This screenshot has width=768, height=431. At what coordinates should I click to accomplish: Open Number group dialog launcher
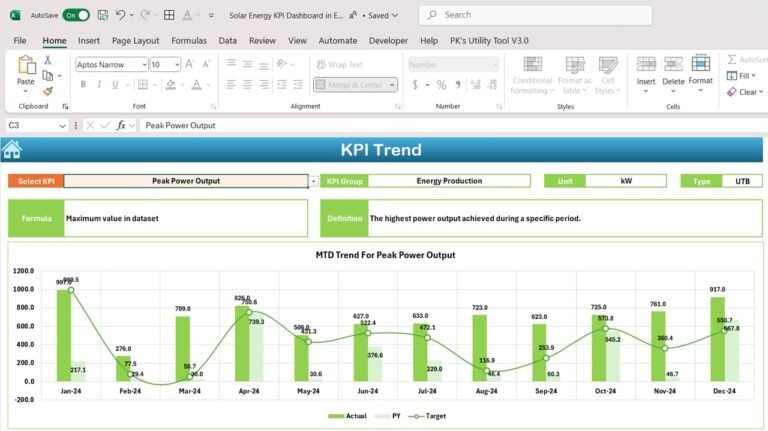(x=499, y=106)
